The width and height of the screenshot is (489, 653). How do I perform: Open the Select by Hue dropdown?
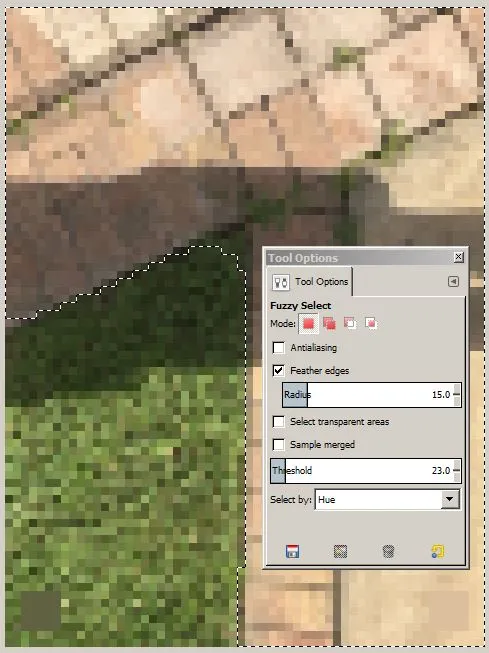(387, 499)
